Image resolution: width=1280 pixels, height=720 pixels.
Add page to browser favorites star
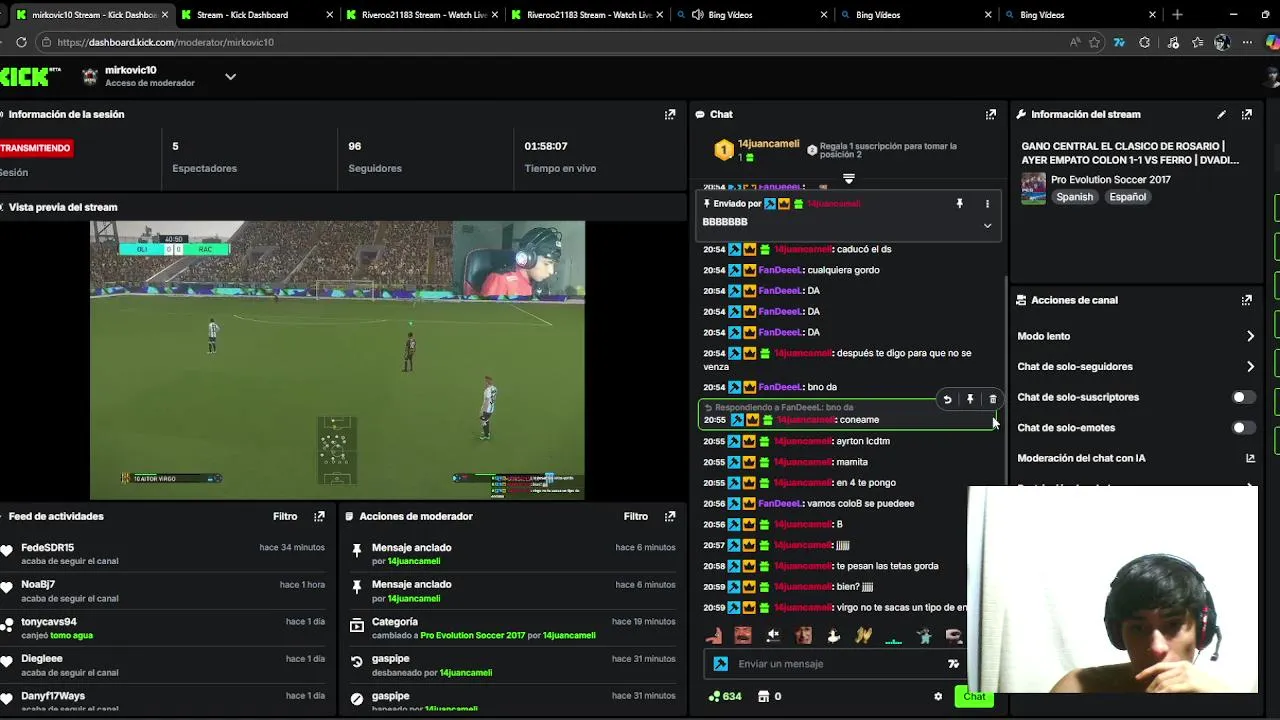1095,42
